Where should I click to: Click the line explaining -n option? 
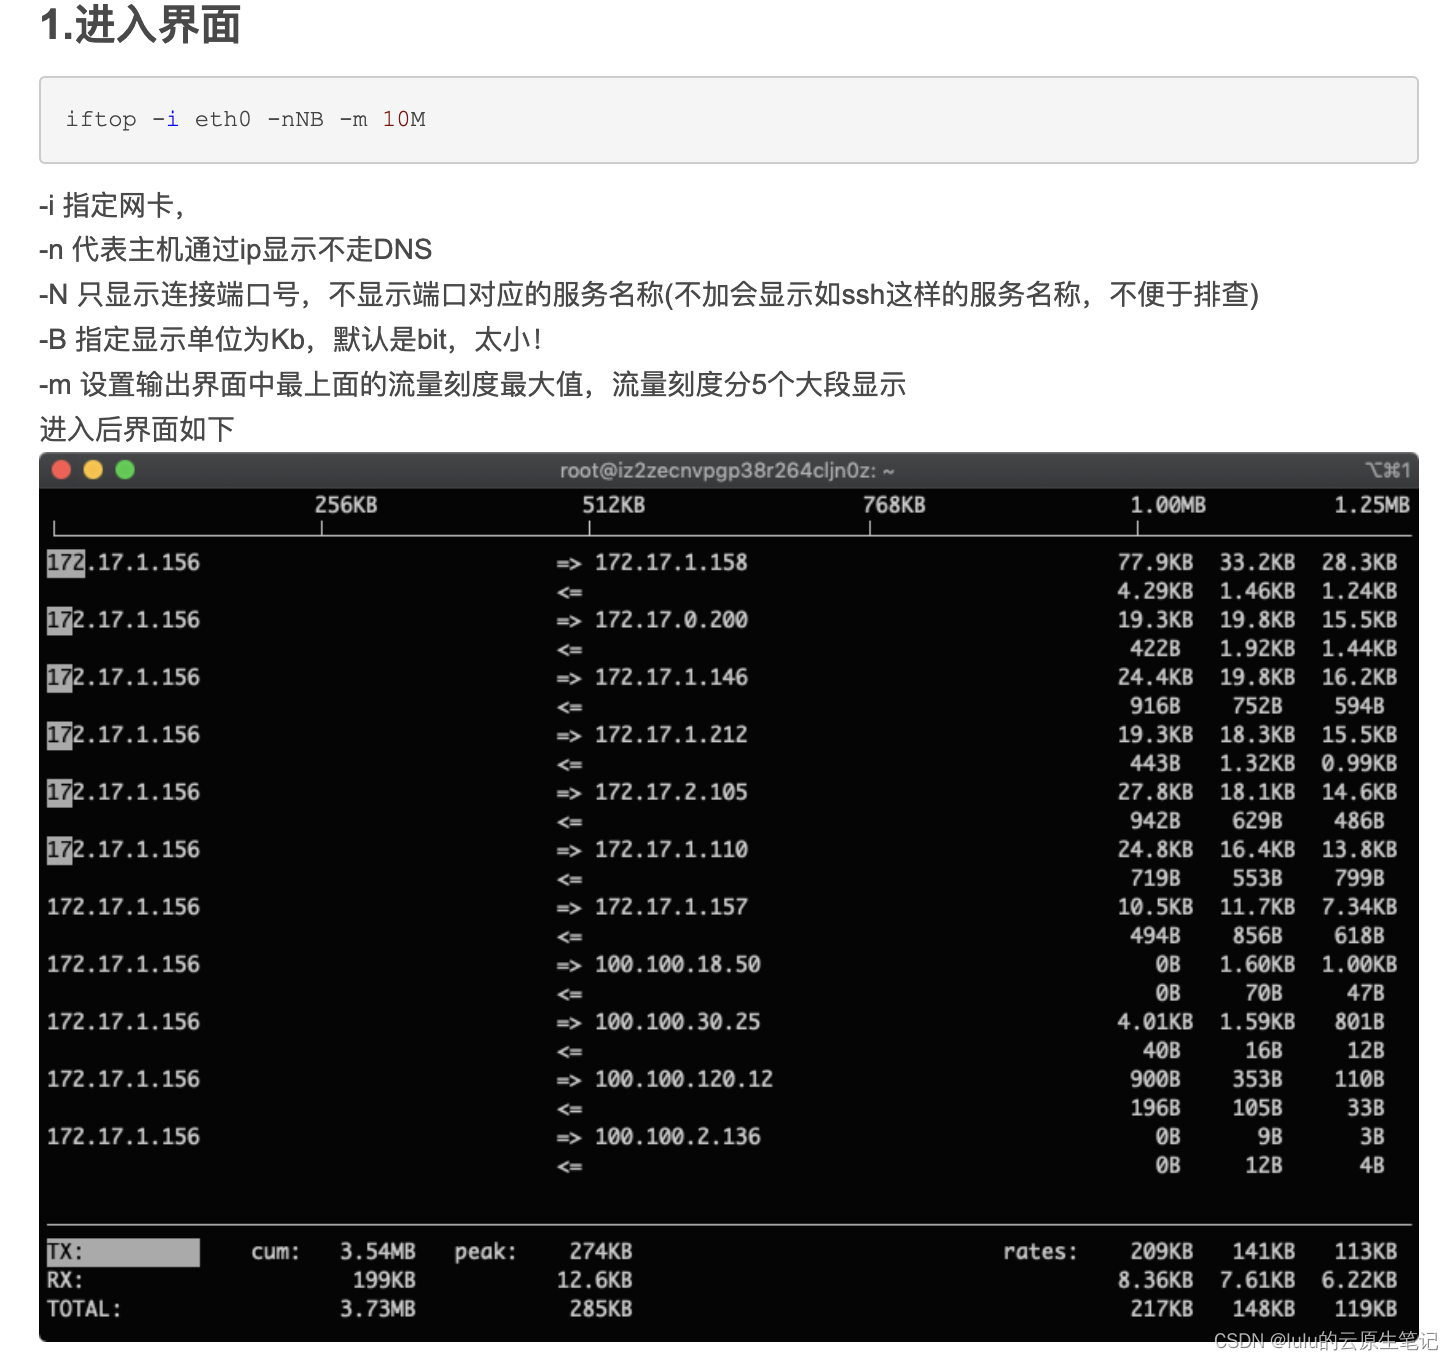pyautogui.click(x=236, y=250)
